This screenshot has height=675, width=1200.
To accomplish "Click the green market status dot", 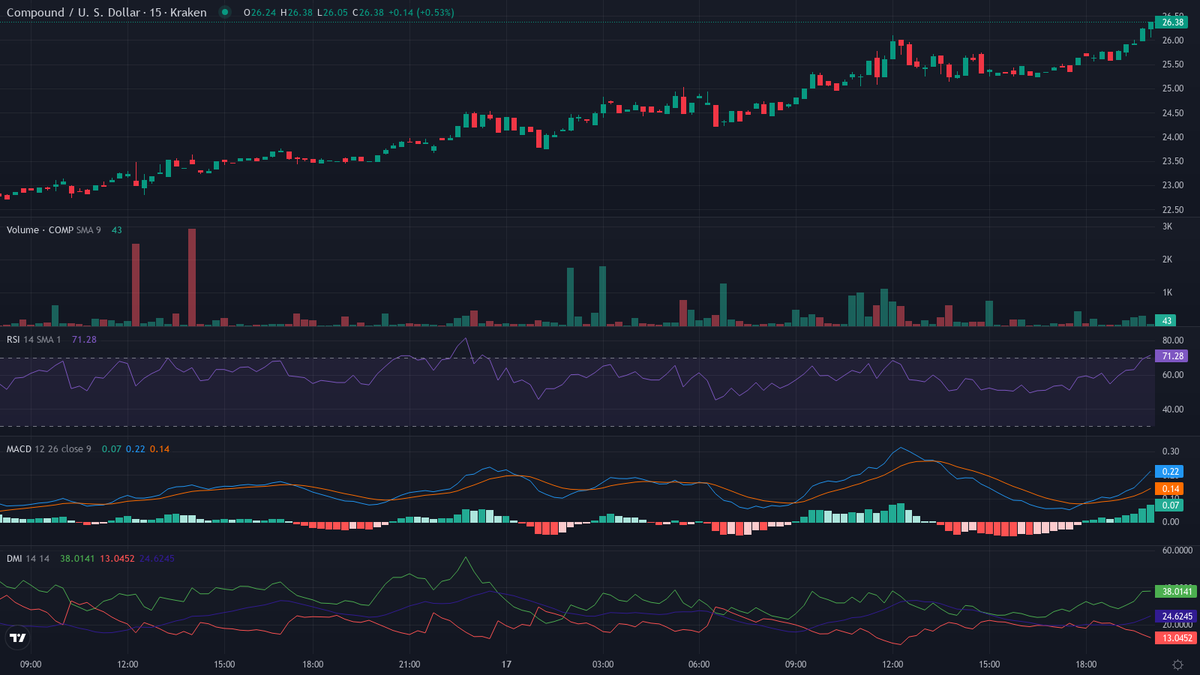I will pos(225,12).
